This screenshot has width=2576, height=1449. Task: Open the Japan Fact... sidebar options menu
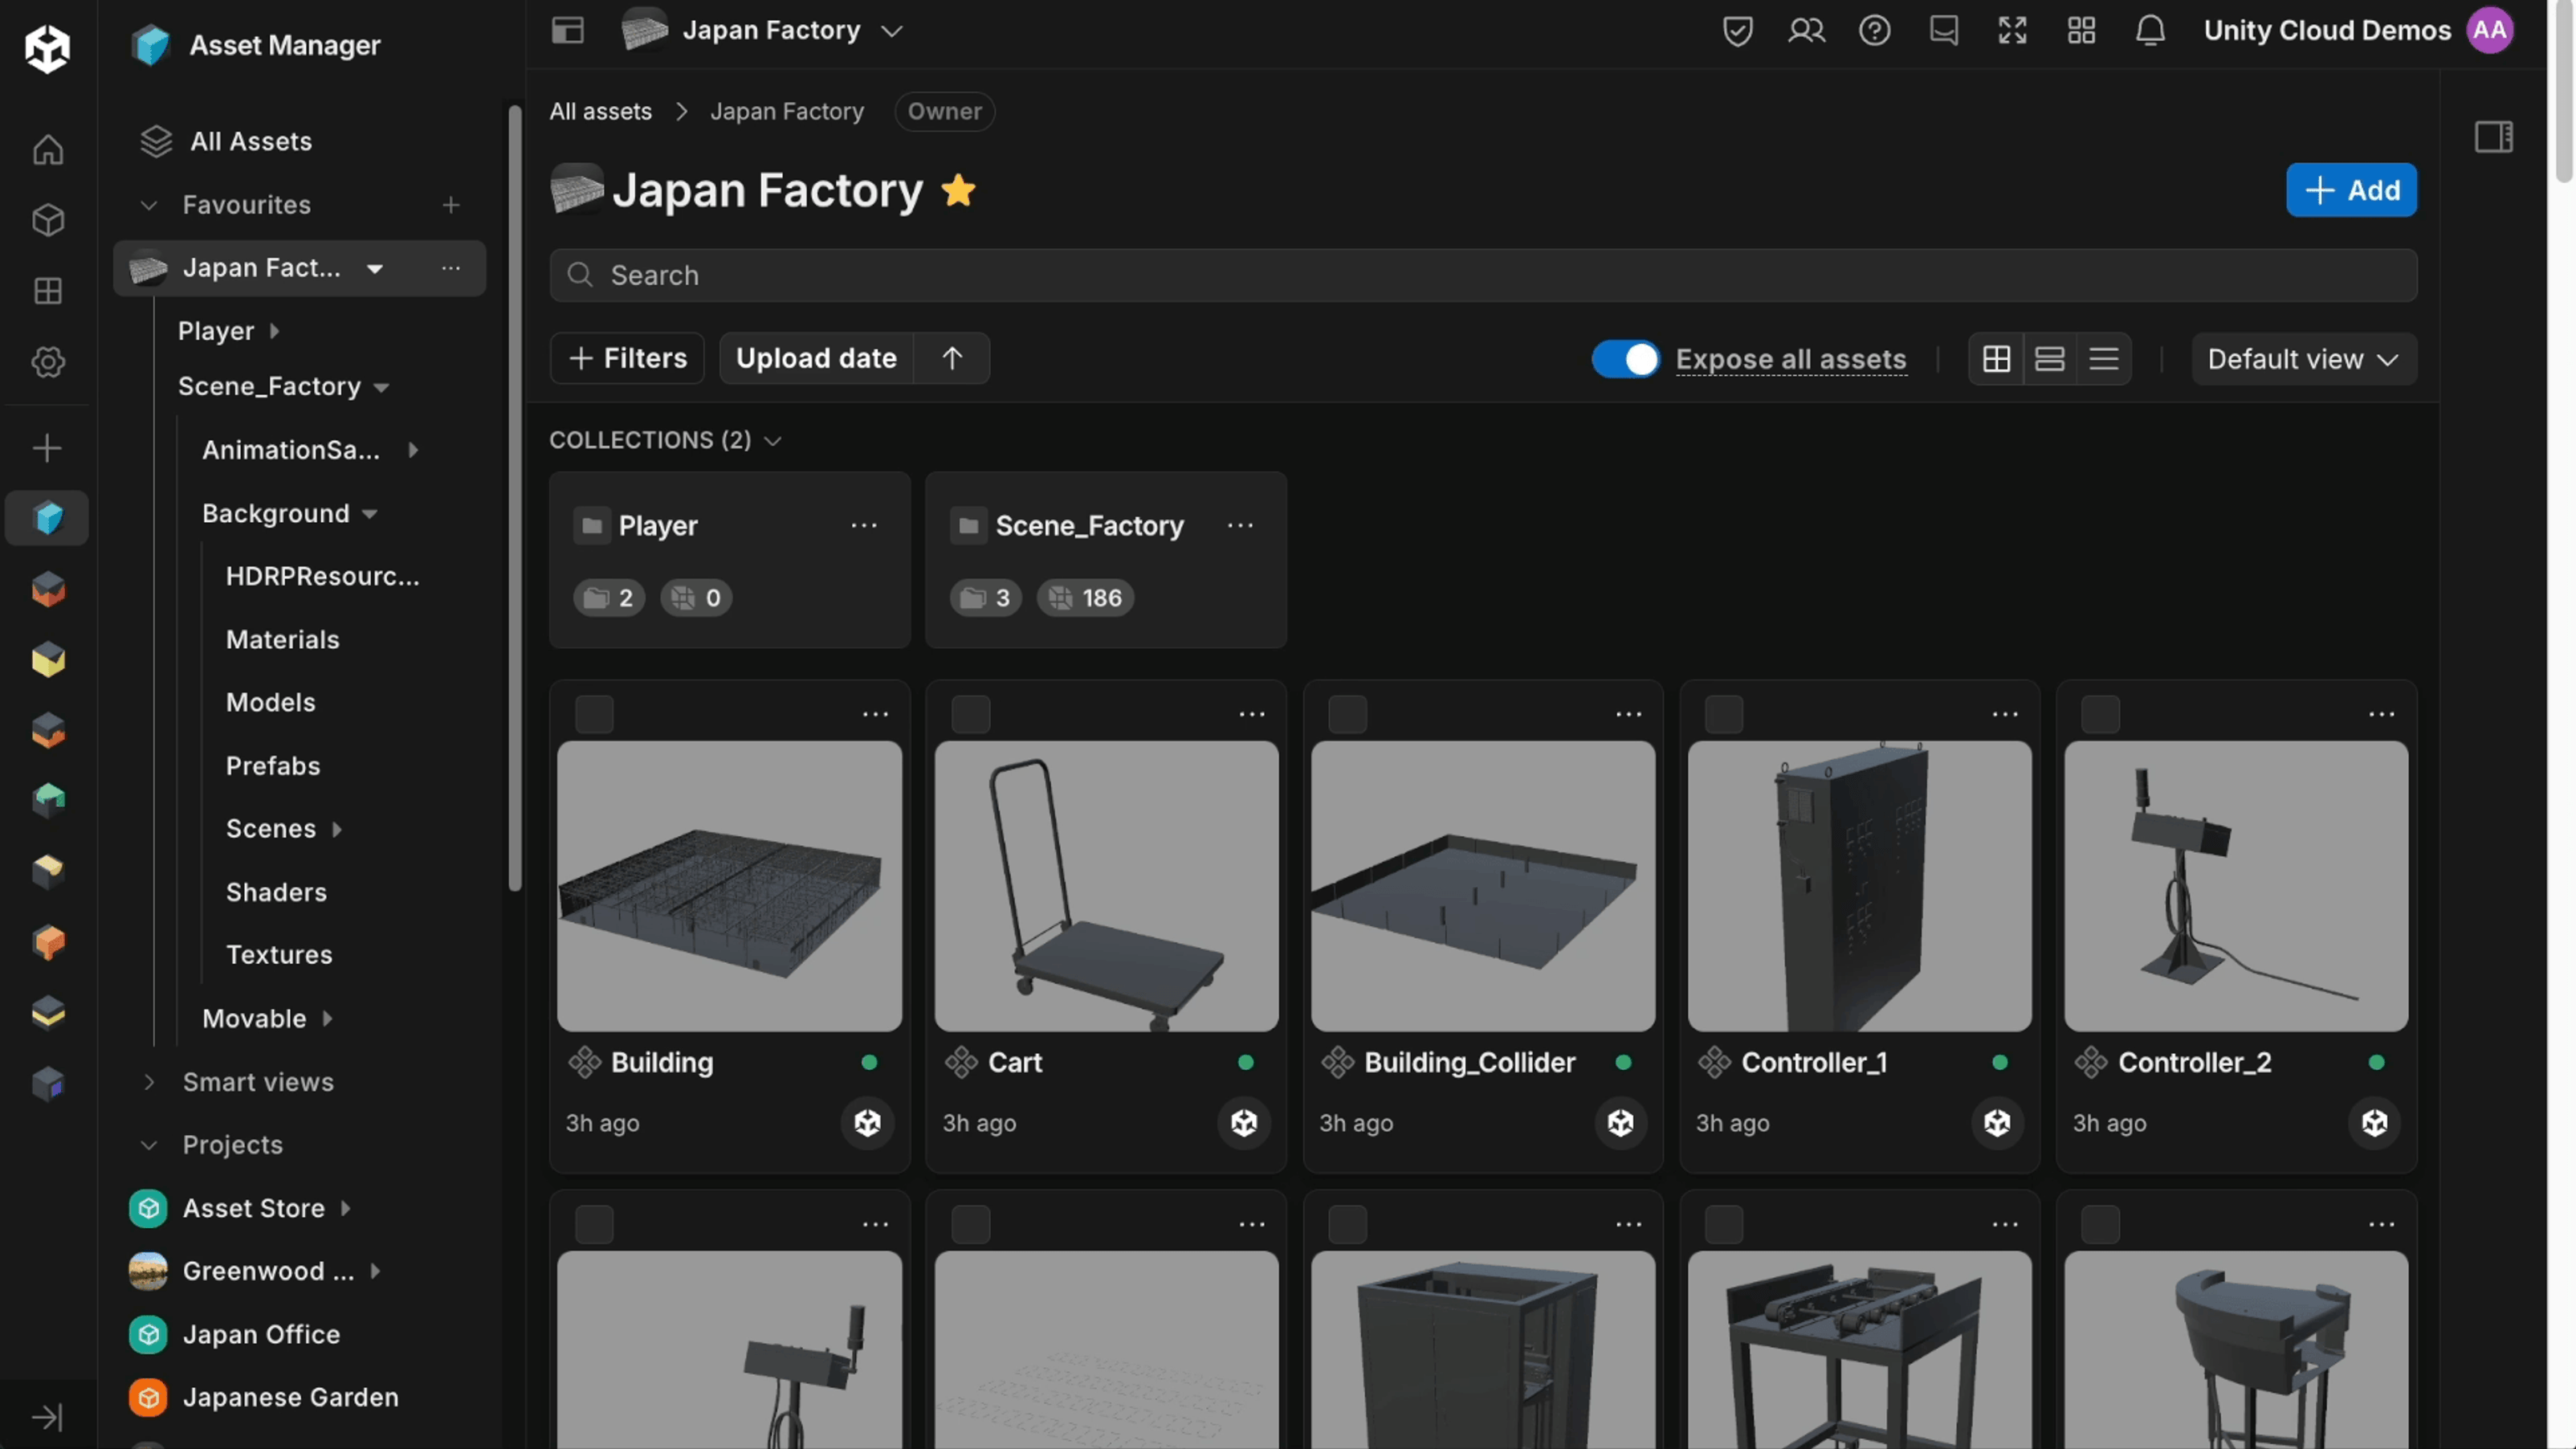coord(451,268)
